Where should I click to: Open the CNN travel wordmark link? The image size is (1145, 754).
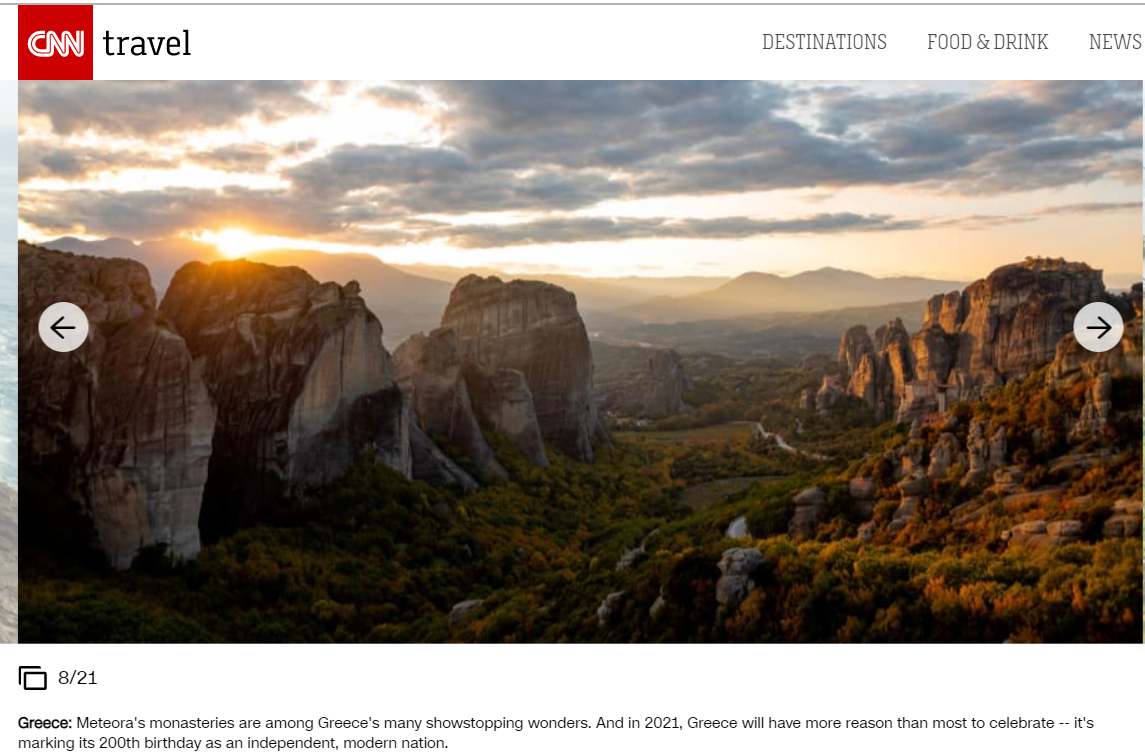click(147, 43)
